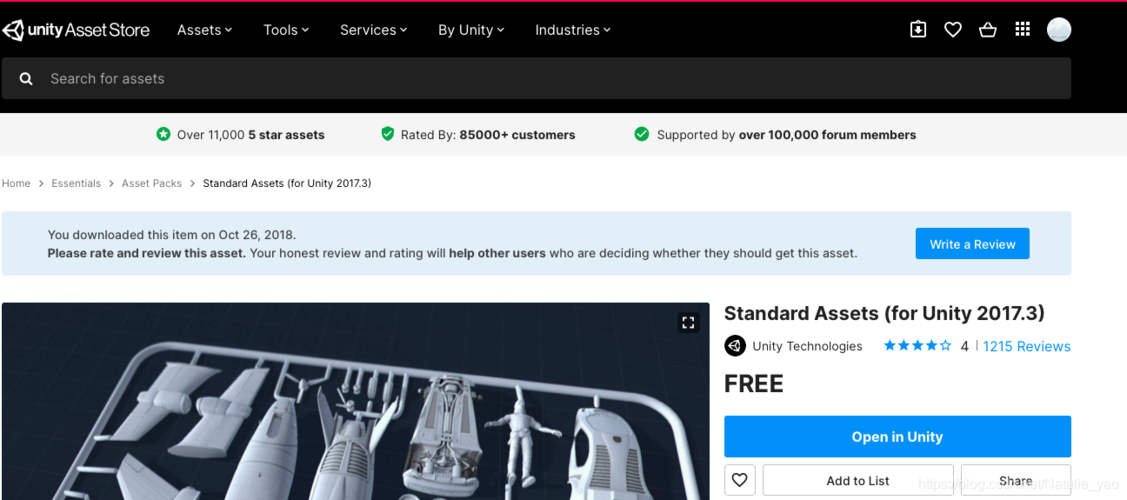Screen dimensions: 1127x500
Task: Click the green shield badge icon
Action: [387, 134]
